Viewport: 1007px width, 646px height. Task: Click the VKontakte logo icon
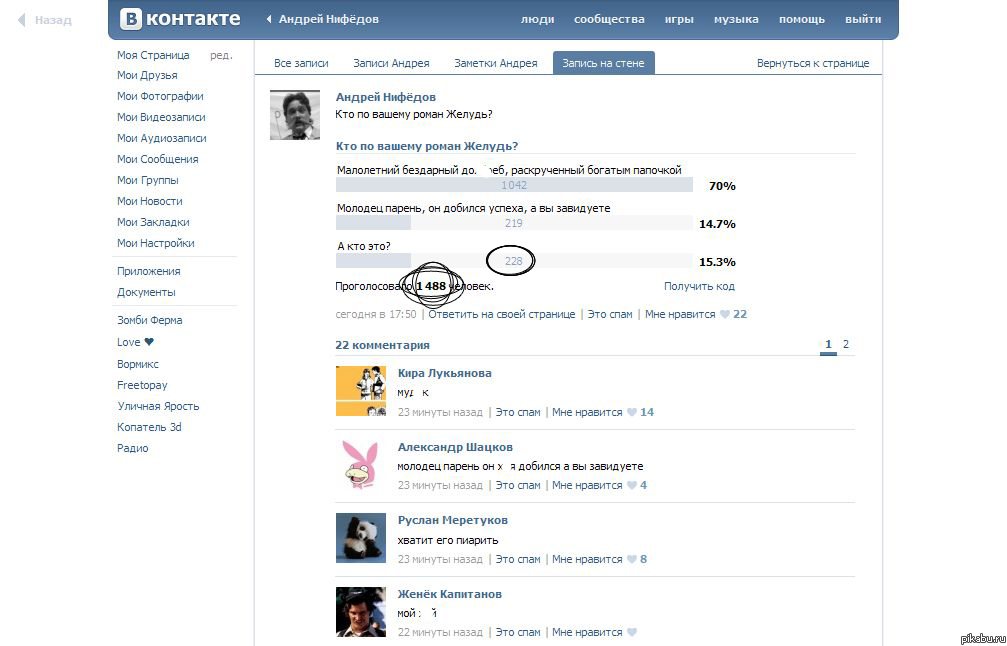(x=130, y=19)
